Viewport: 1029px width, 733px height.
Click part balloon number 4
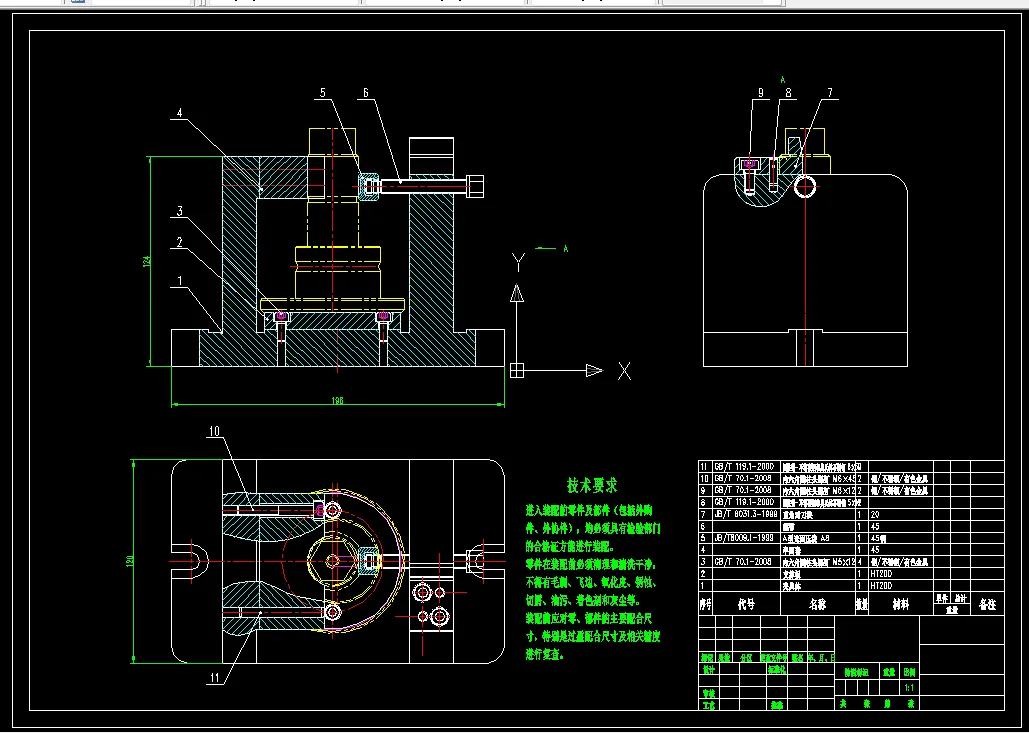click(x=178, y=113)
